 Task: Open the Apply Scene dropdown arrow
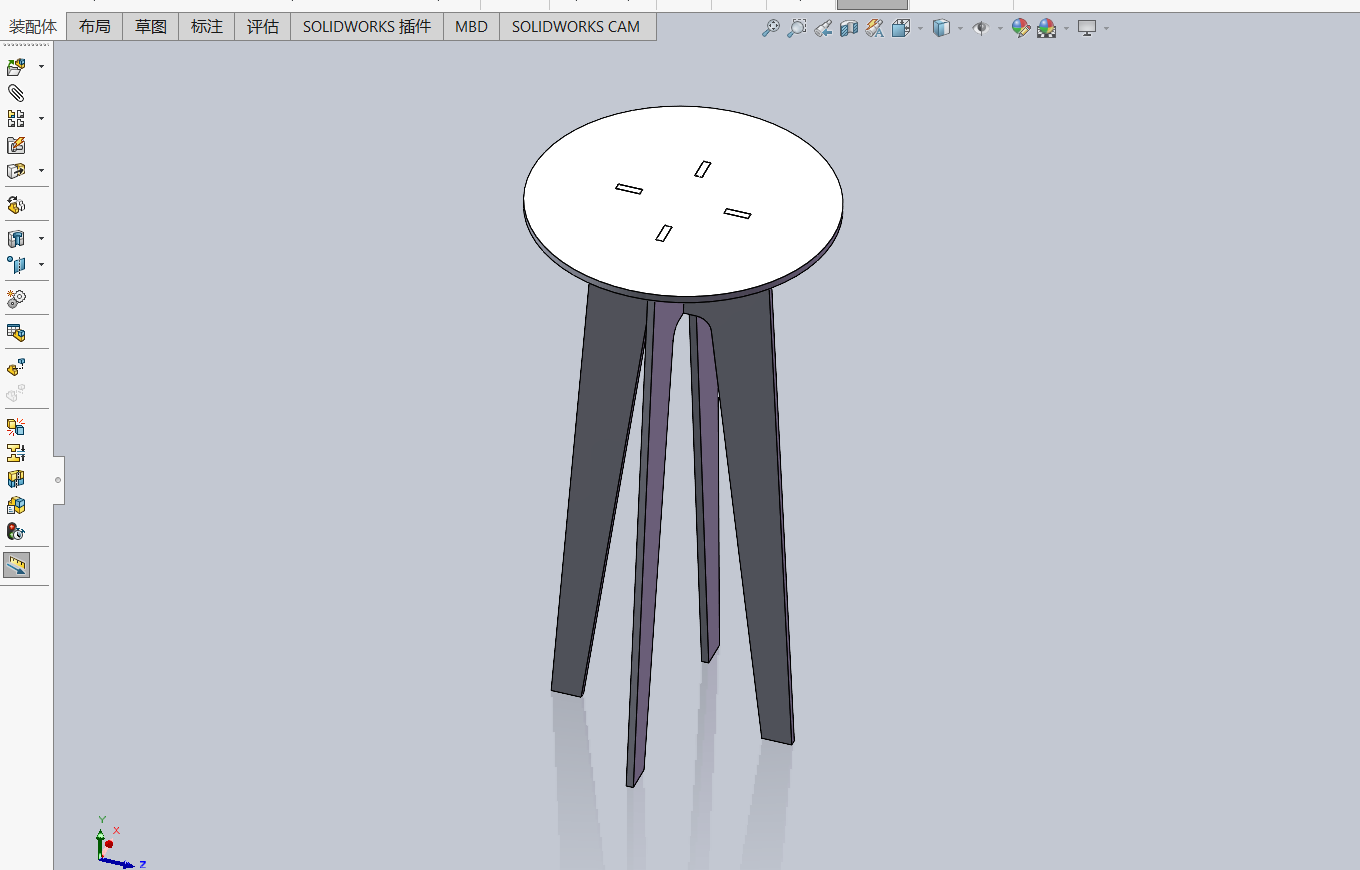coord(1066,28)
